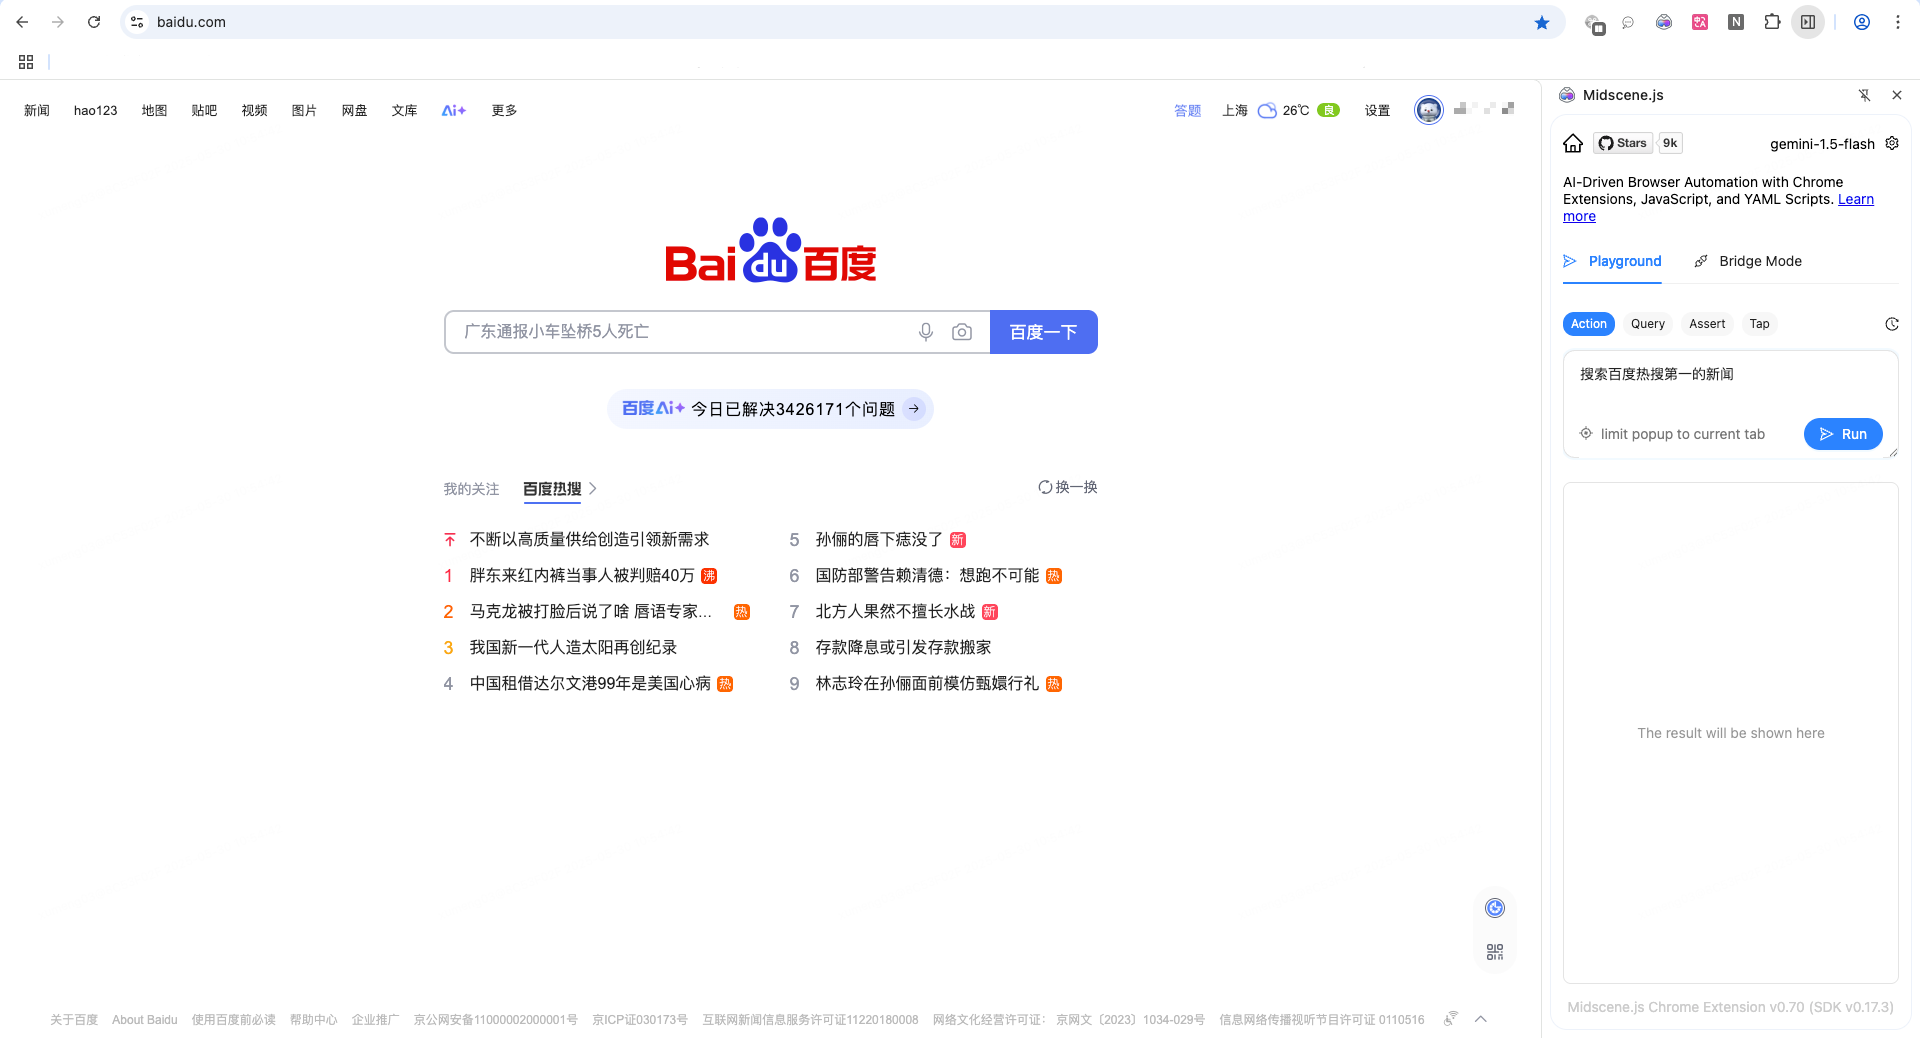Select the Query mode option
This screenshot has height=1038, width=1920.
click(x=1648, y=324)
